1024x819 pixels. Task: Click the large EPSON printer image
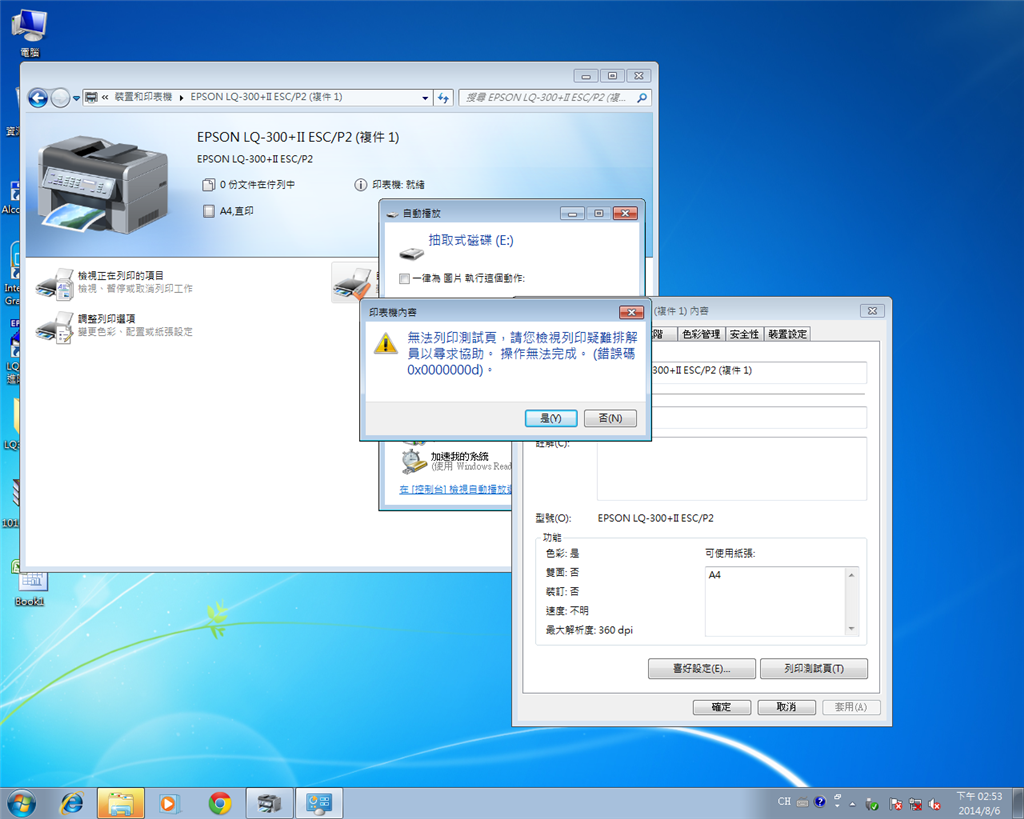click(104, 185)
